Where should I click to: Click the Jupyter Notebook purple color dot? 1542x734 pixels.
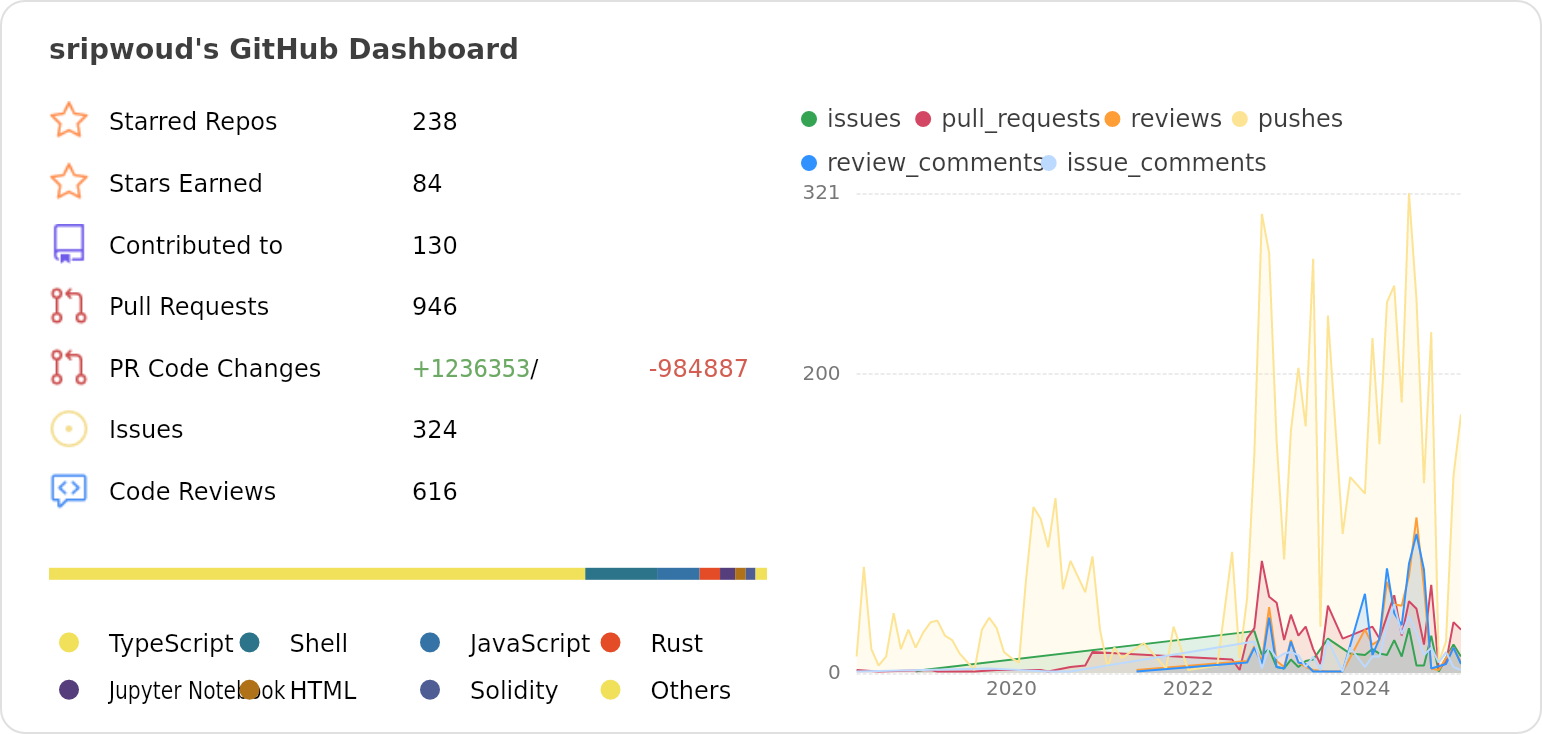coord(69,690)
